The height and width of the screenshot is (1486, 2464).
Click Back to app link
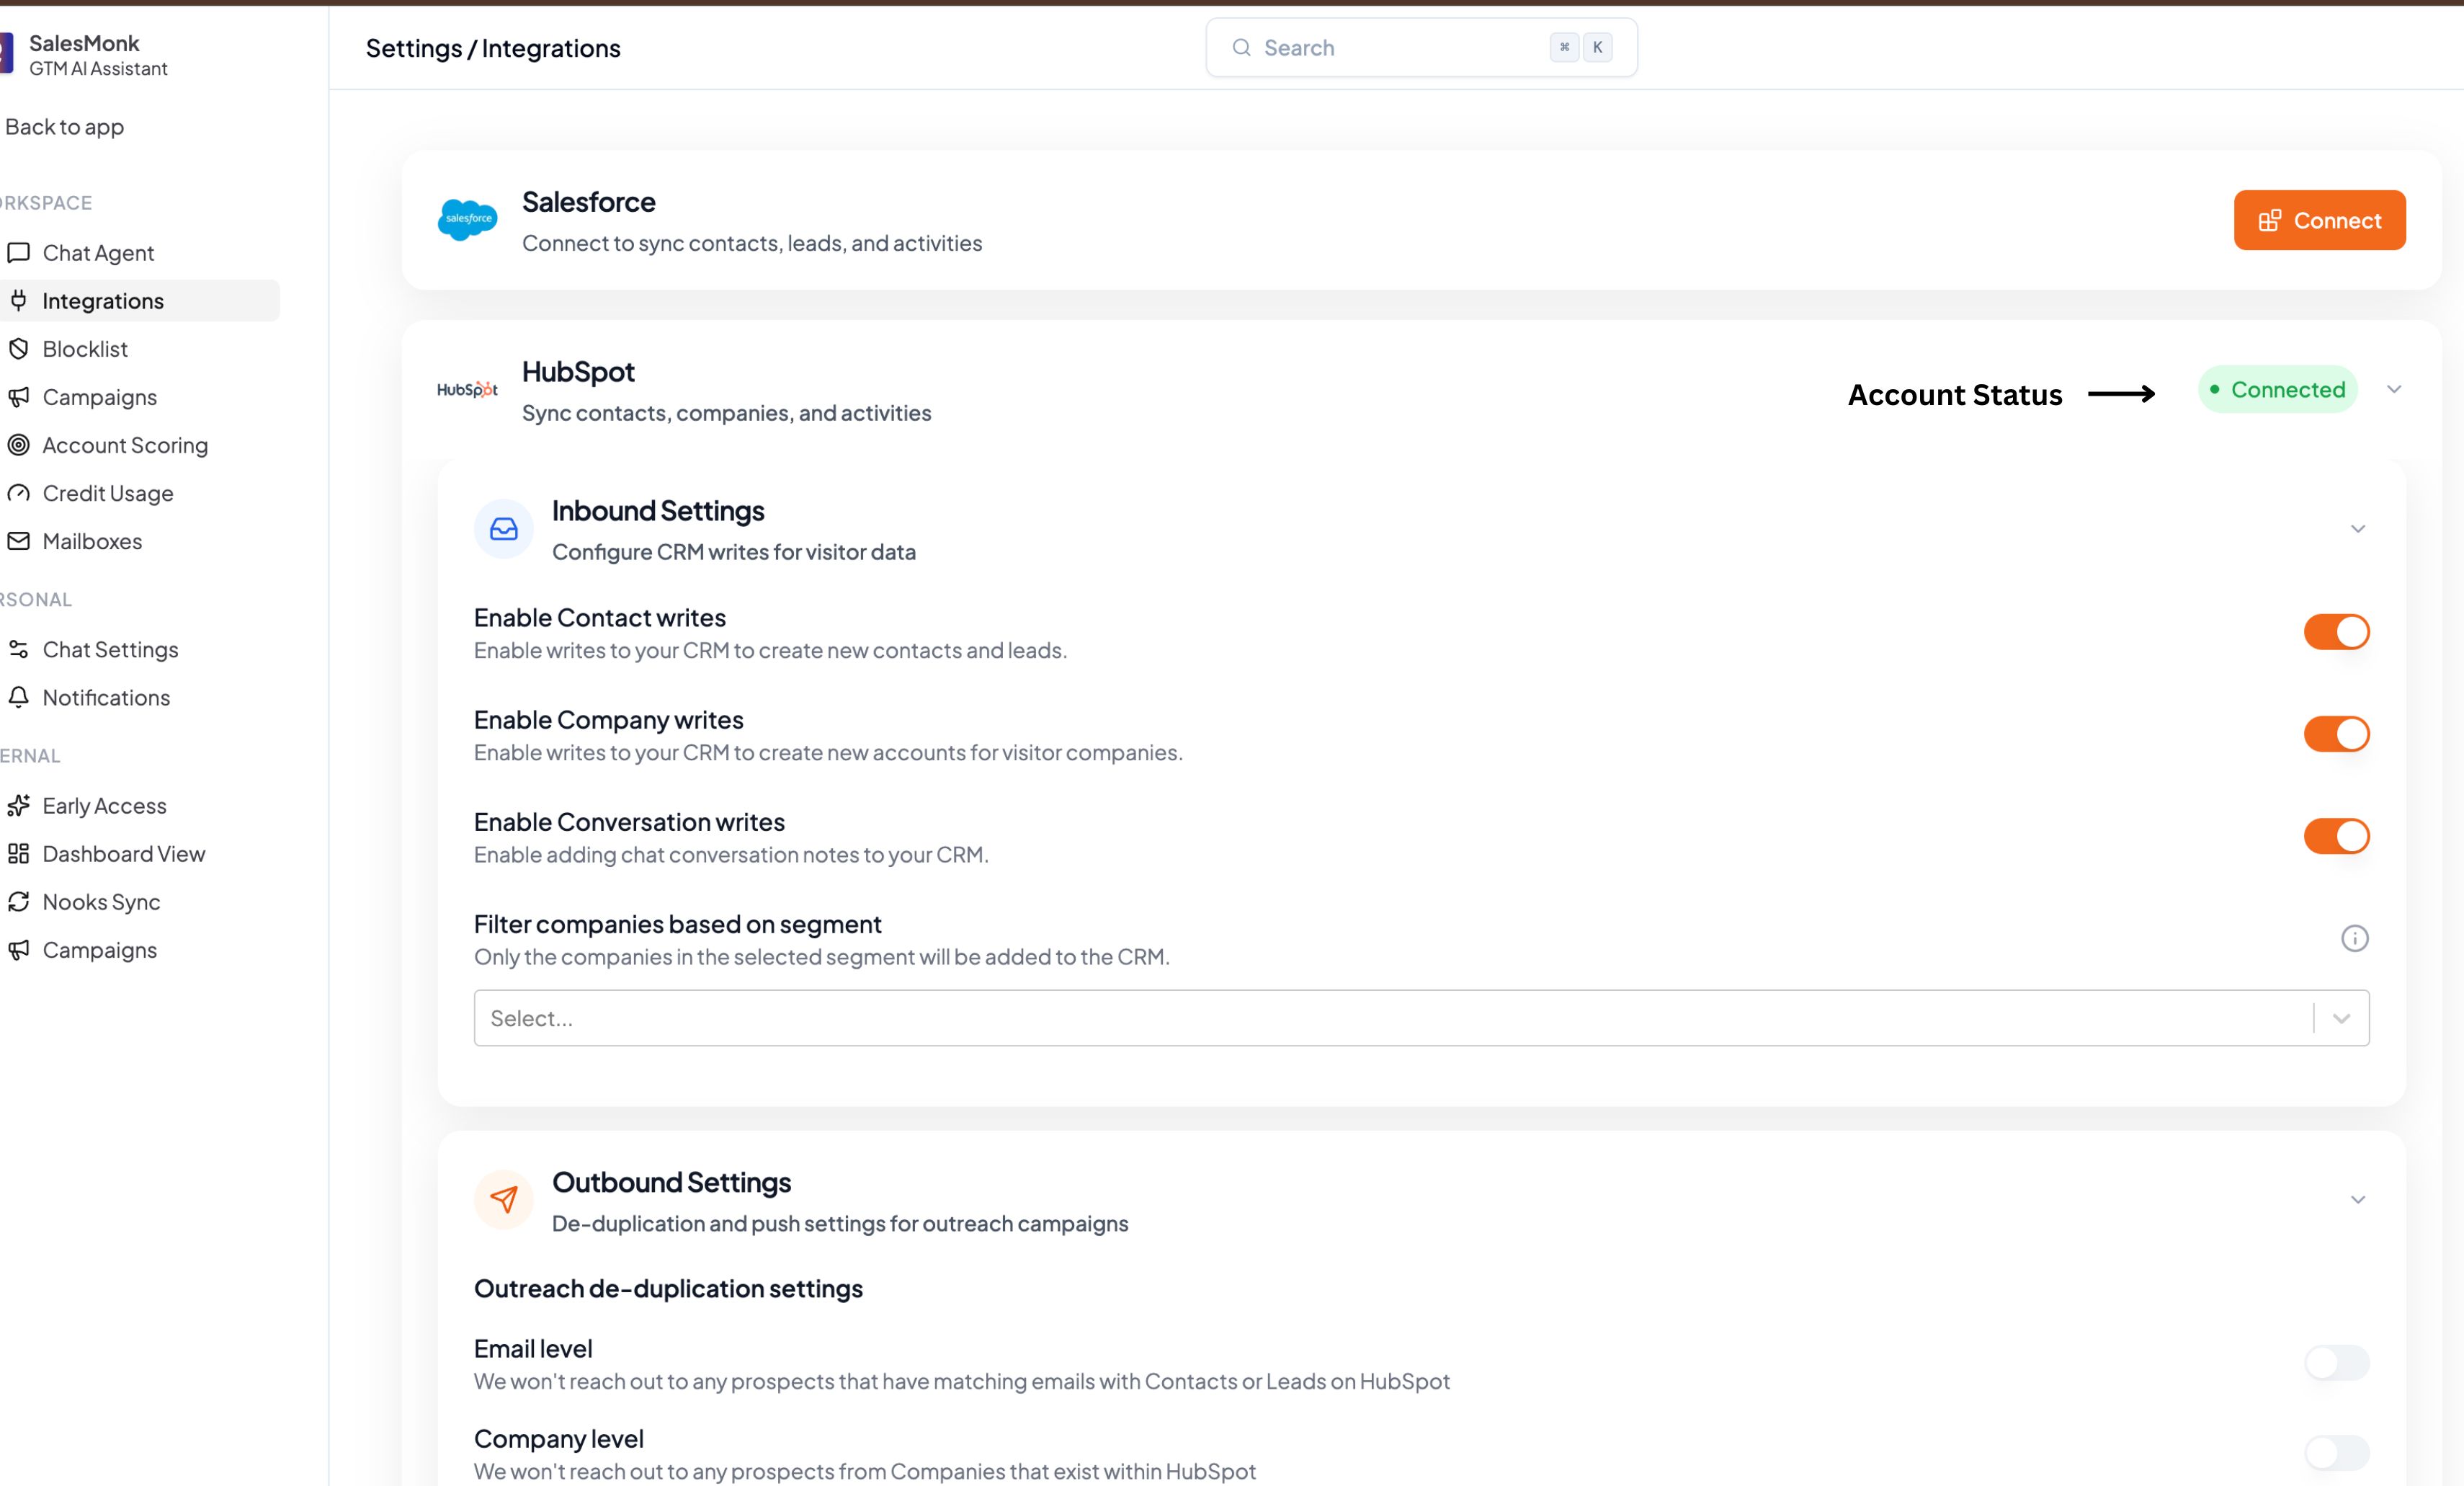pos(64,127)
